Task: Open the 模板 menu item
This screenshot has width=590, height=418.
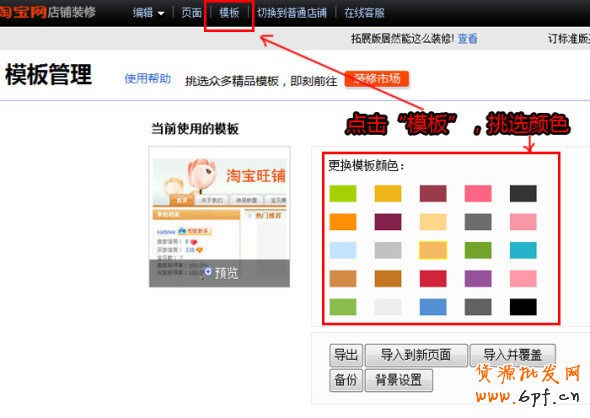Action: pos(229,13)
